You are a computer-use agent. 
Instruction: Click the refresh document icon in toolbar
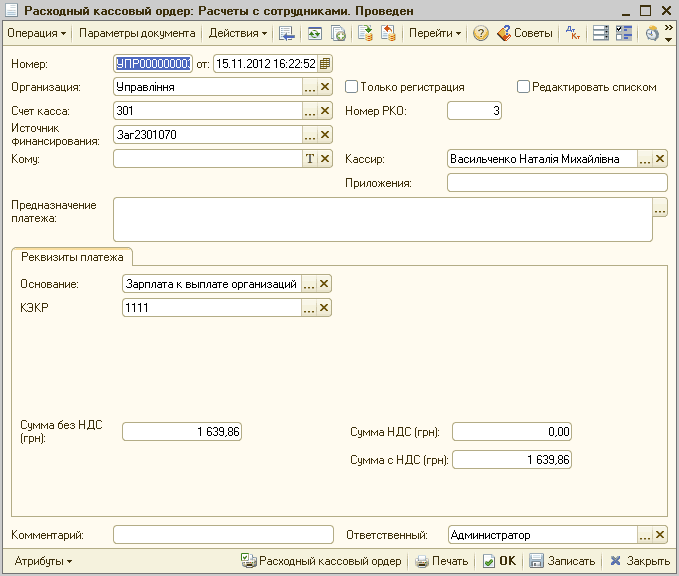pos(313,33)
